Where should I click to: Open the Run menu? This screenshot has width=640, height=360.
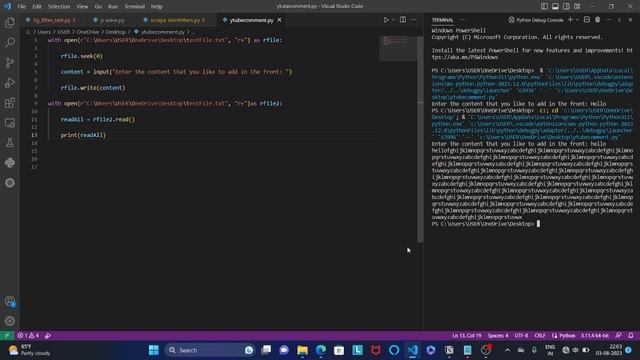[113, 7]
